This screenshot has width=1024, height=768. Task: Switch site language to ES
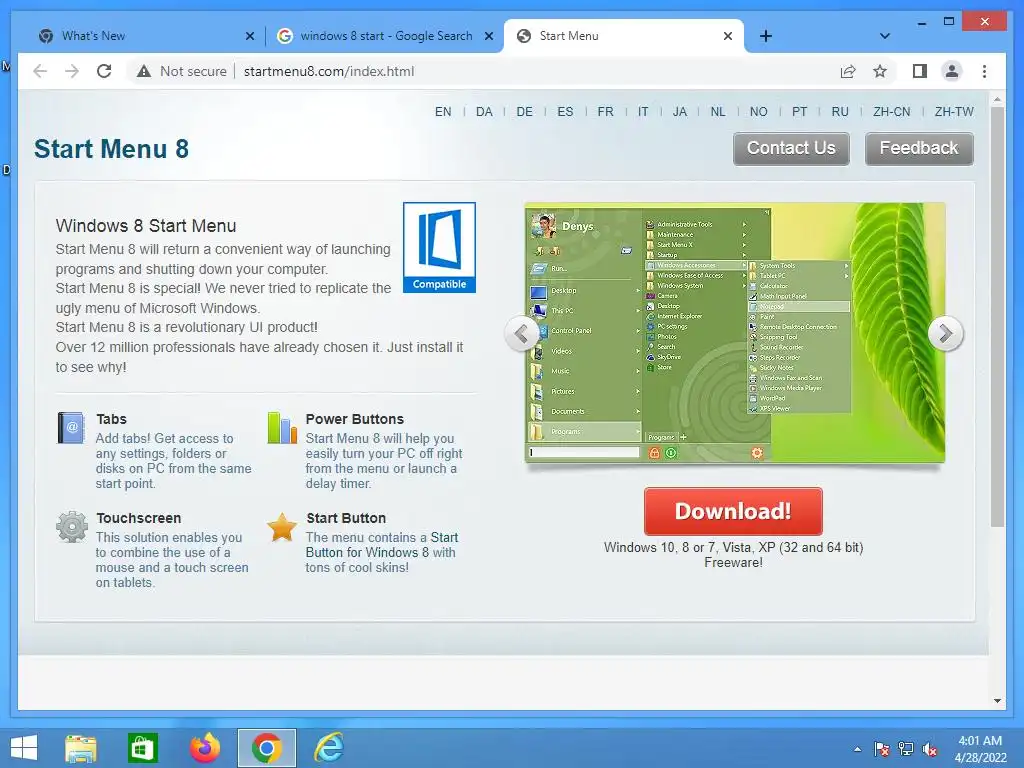click(x=565, y=112)
